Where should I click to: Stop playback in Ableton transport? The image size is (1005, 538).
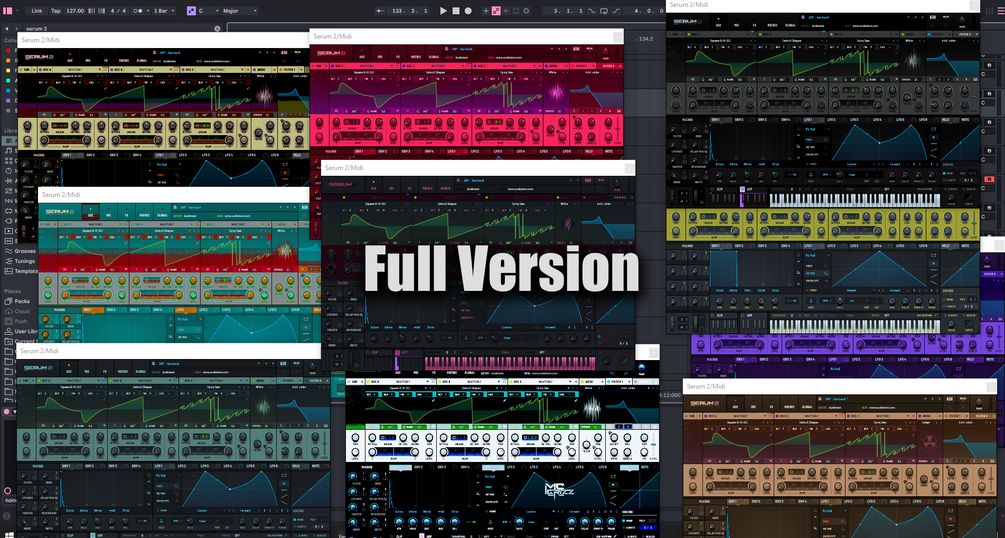pyautogui.click(x=456, y=11)
